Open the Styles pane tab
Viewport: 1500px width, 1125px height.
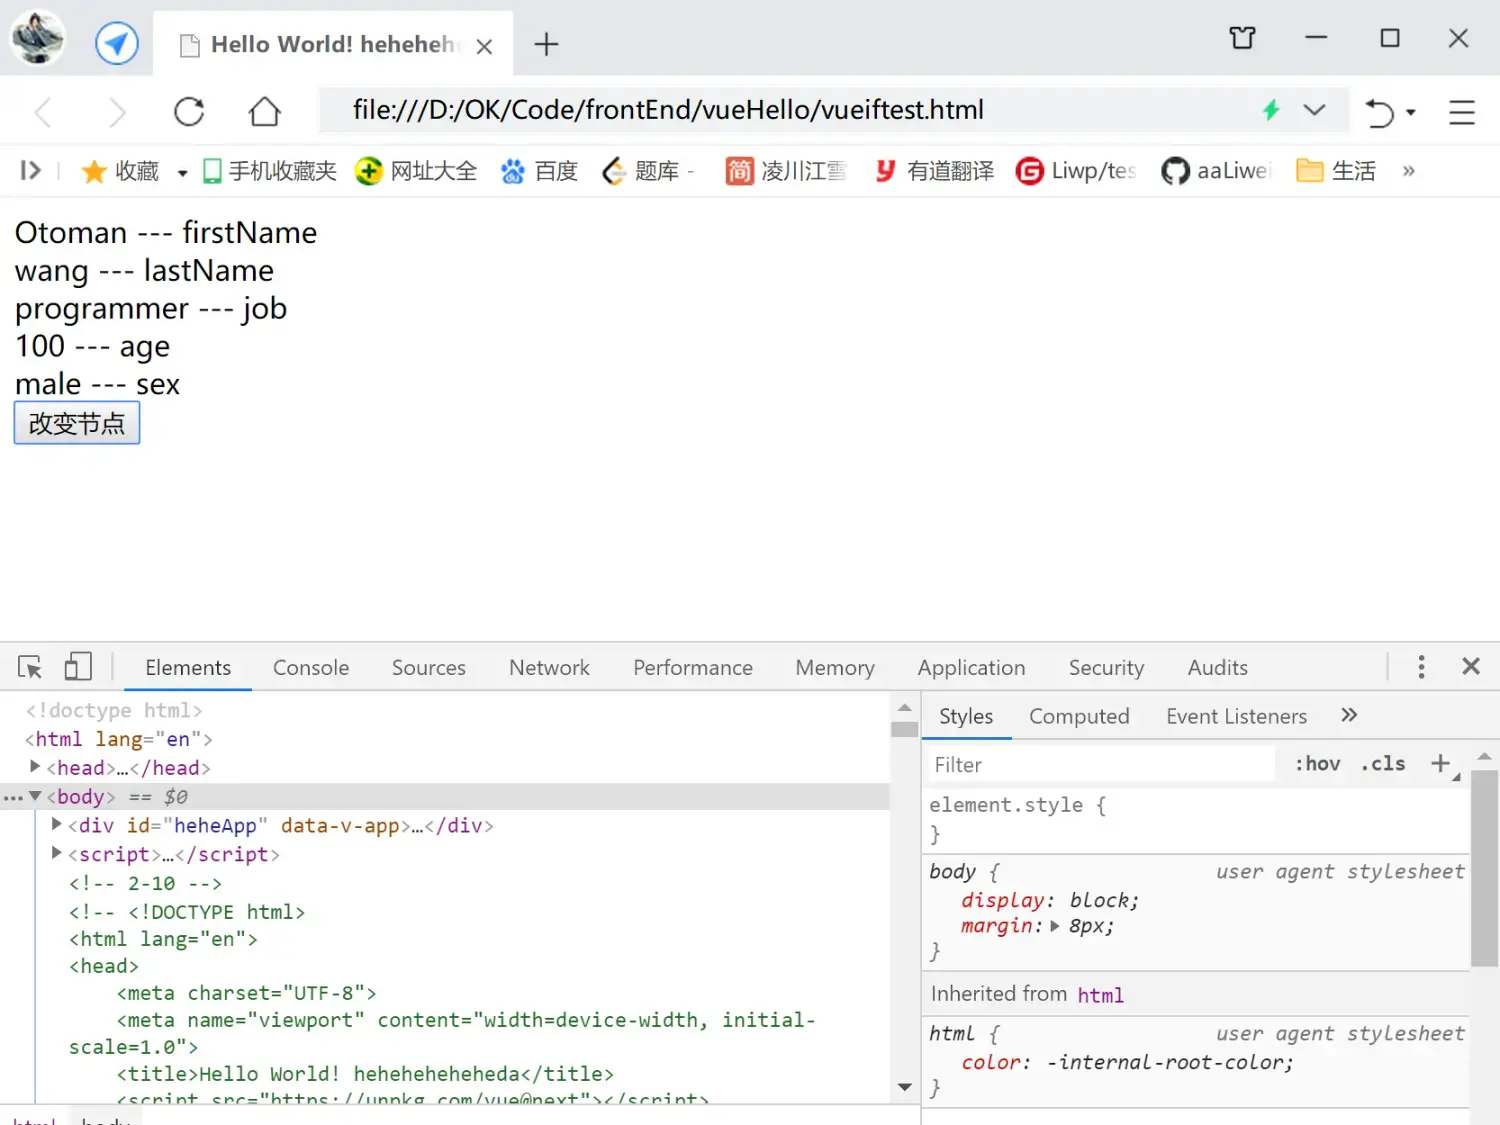[x=966, y=716]
